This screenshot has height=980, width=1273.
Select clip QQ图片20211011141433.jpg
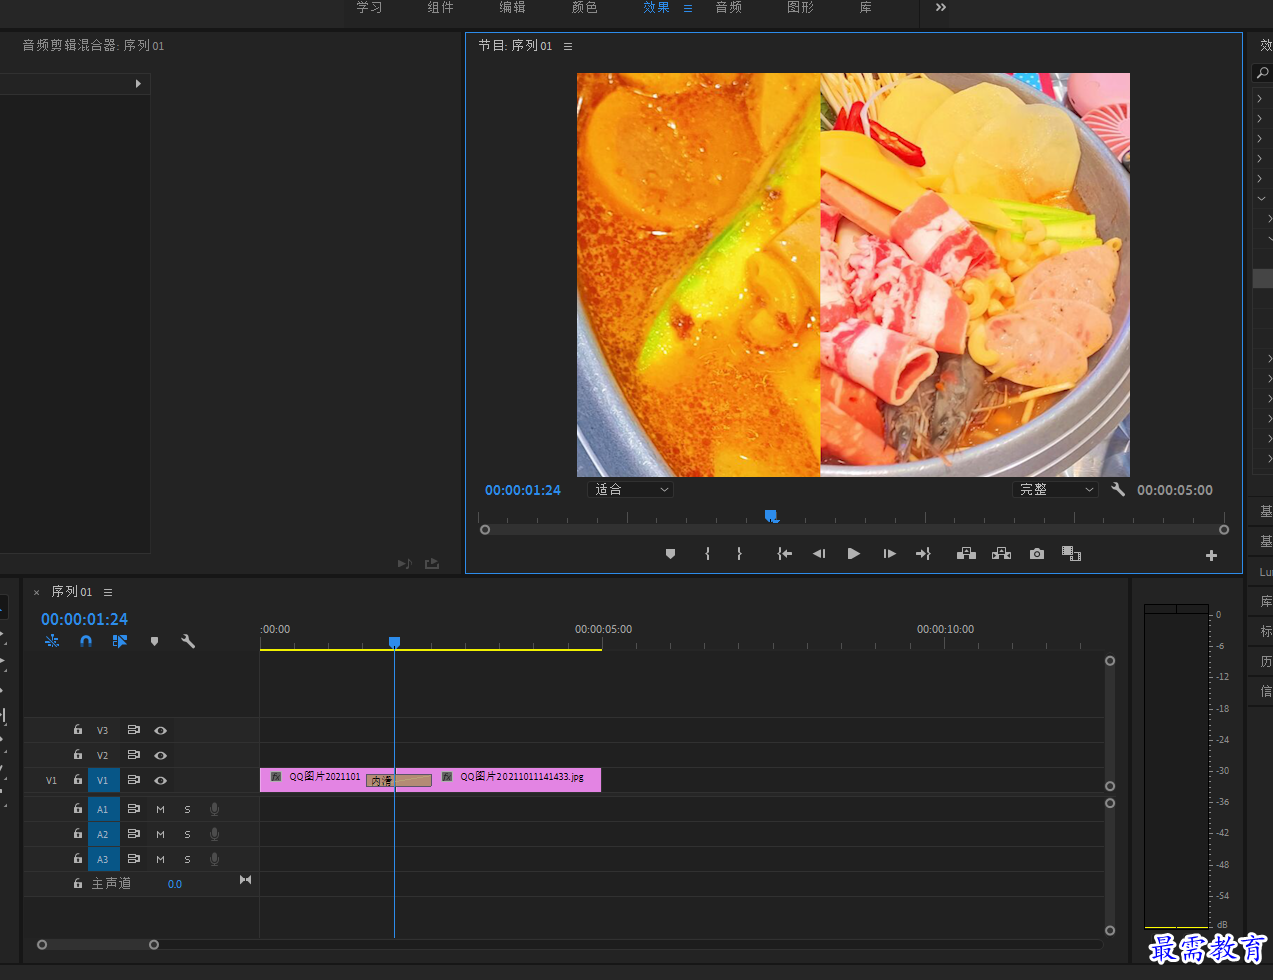coord(516,779)
